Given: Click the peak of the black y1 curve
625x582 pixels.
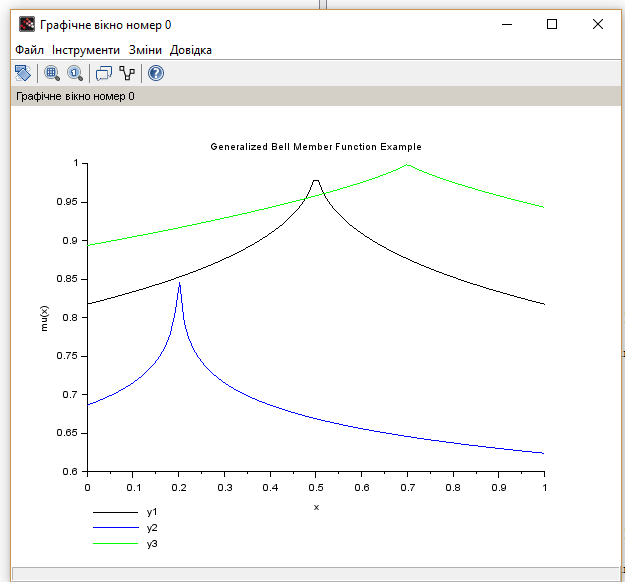Looking at the screenshot, I should pyautogui.click(x=316, y=181).
